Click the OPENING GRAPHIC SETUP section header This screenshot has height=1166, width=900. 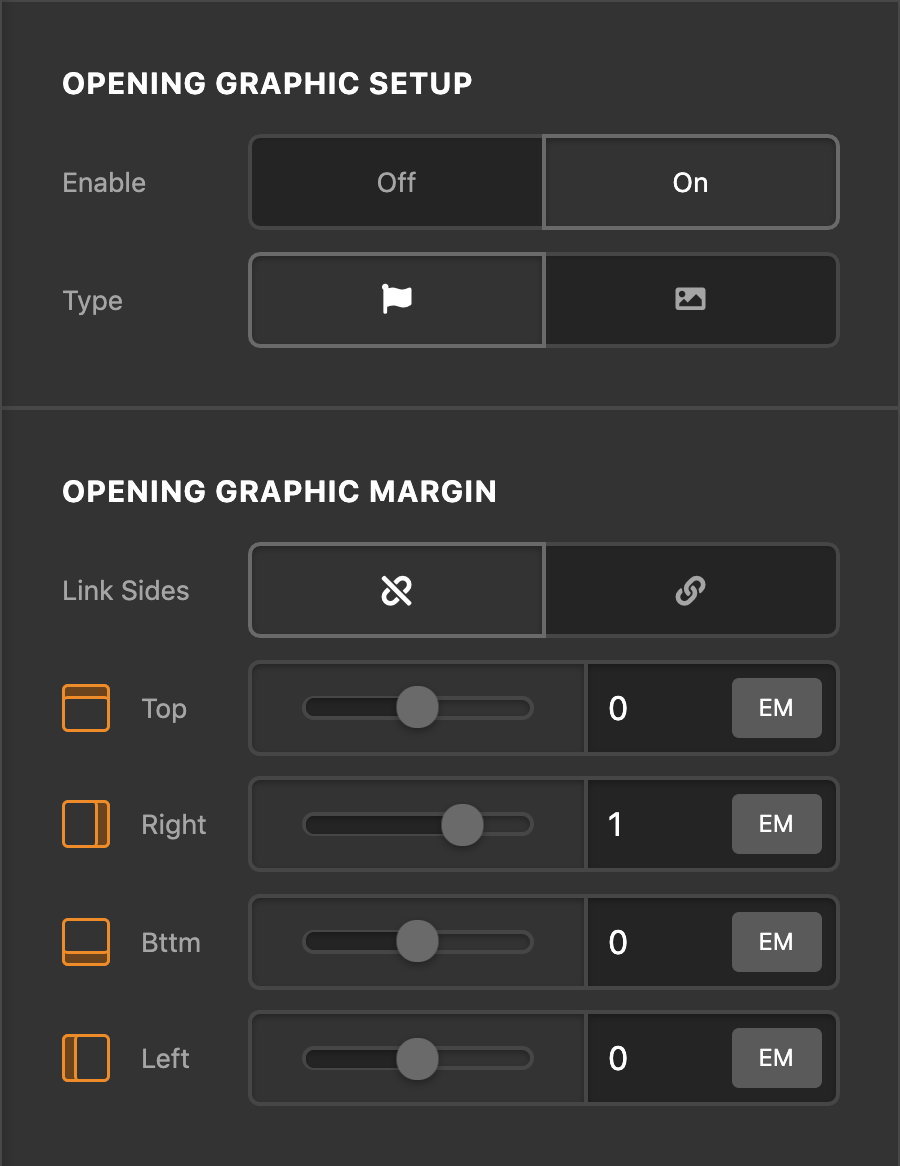point(268,83)
